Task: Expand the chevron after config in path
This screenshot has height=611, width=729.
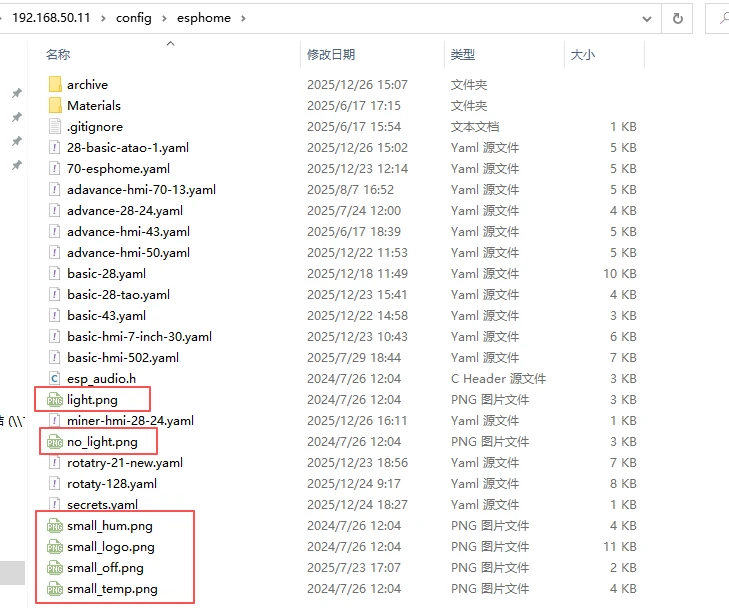Action: tap(161, 18)
